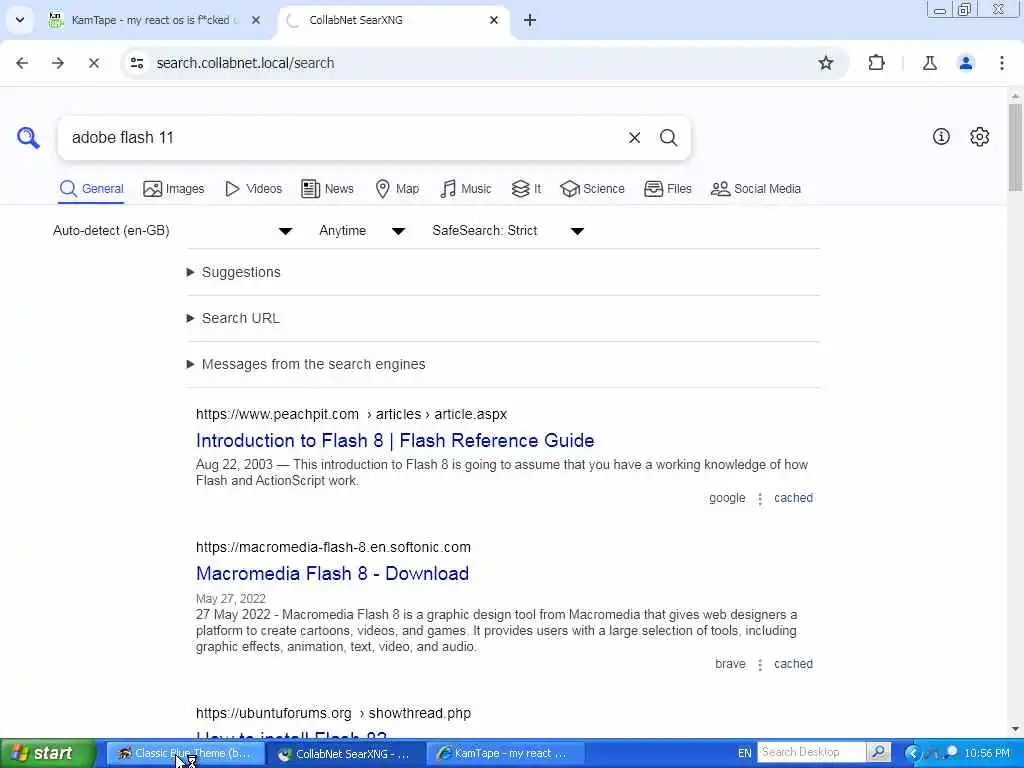Select the General search category
This screenshot has height=768, width=1024.
[x=91, y=189]
